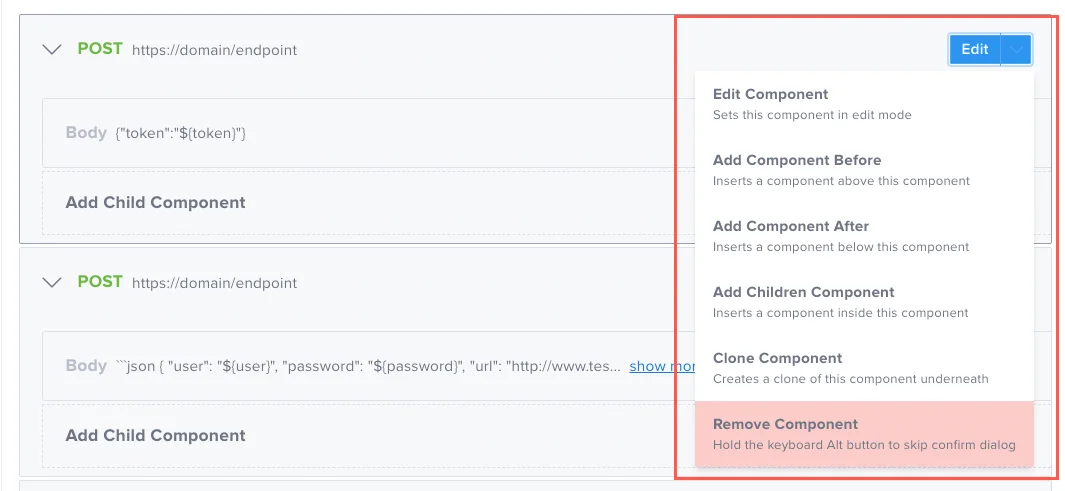Collapse the second POST component chevron
This screenshot has width=1065, height=491.
click(52, 283)
